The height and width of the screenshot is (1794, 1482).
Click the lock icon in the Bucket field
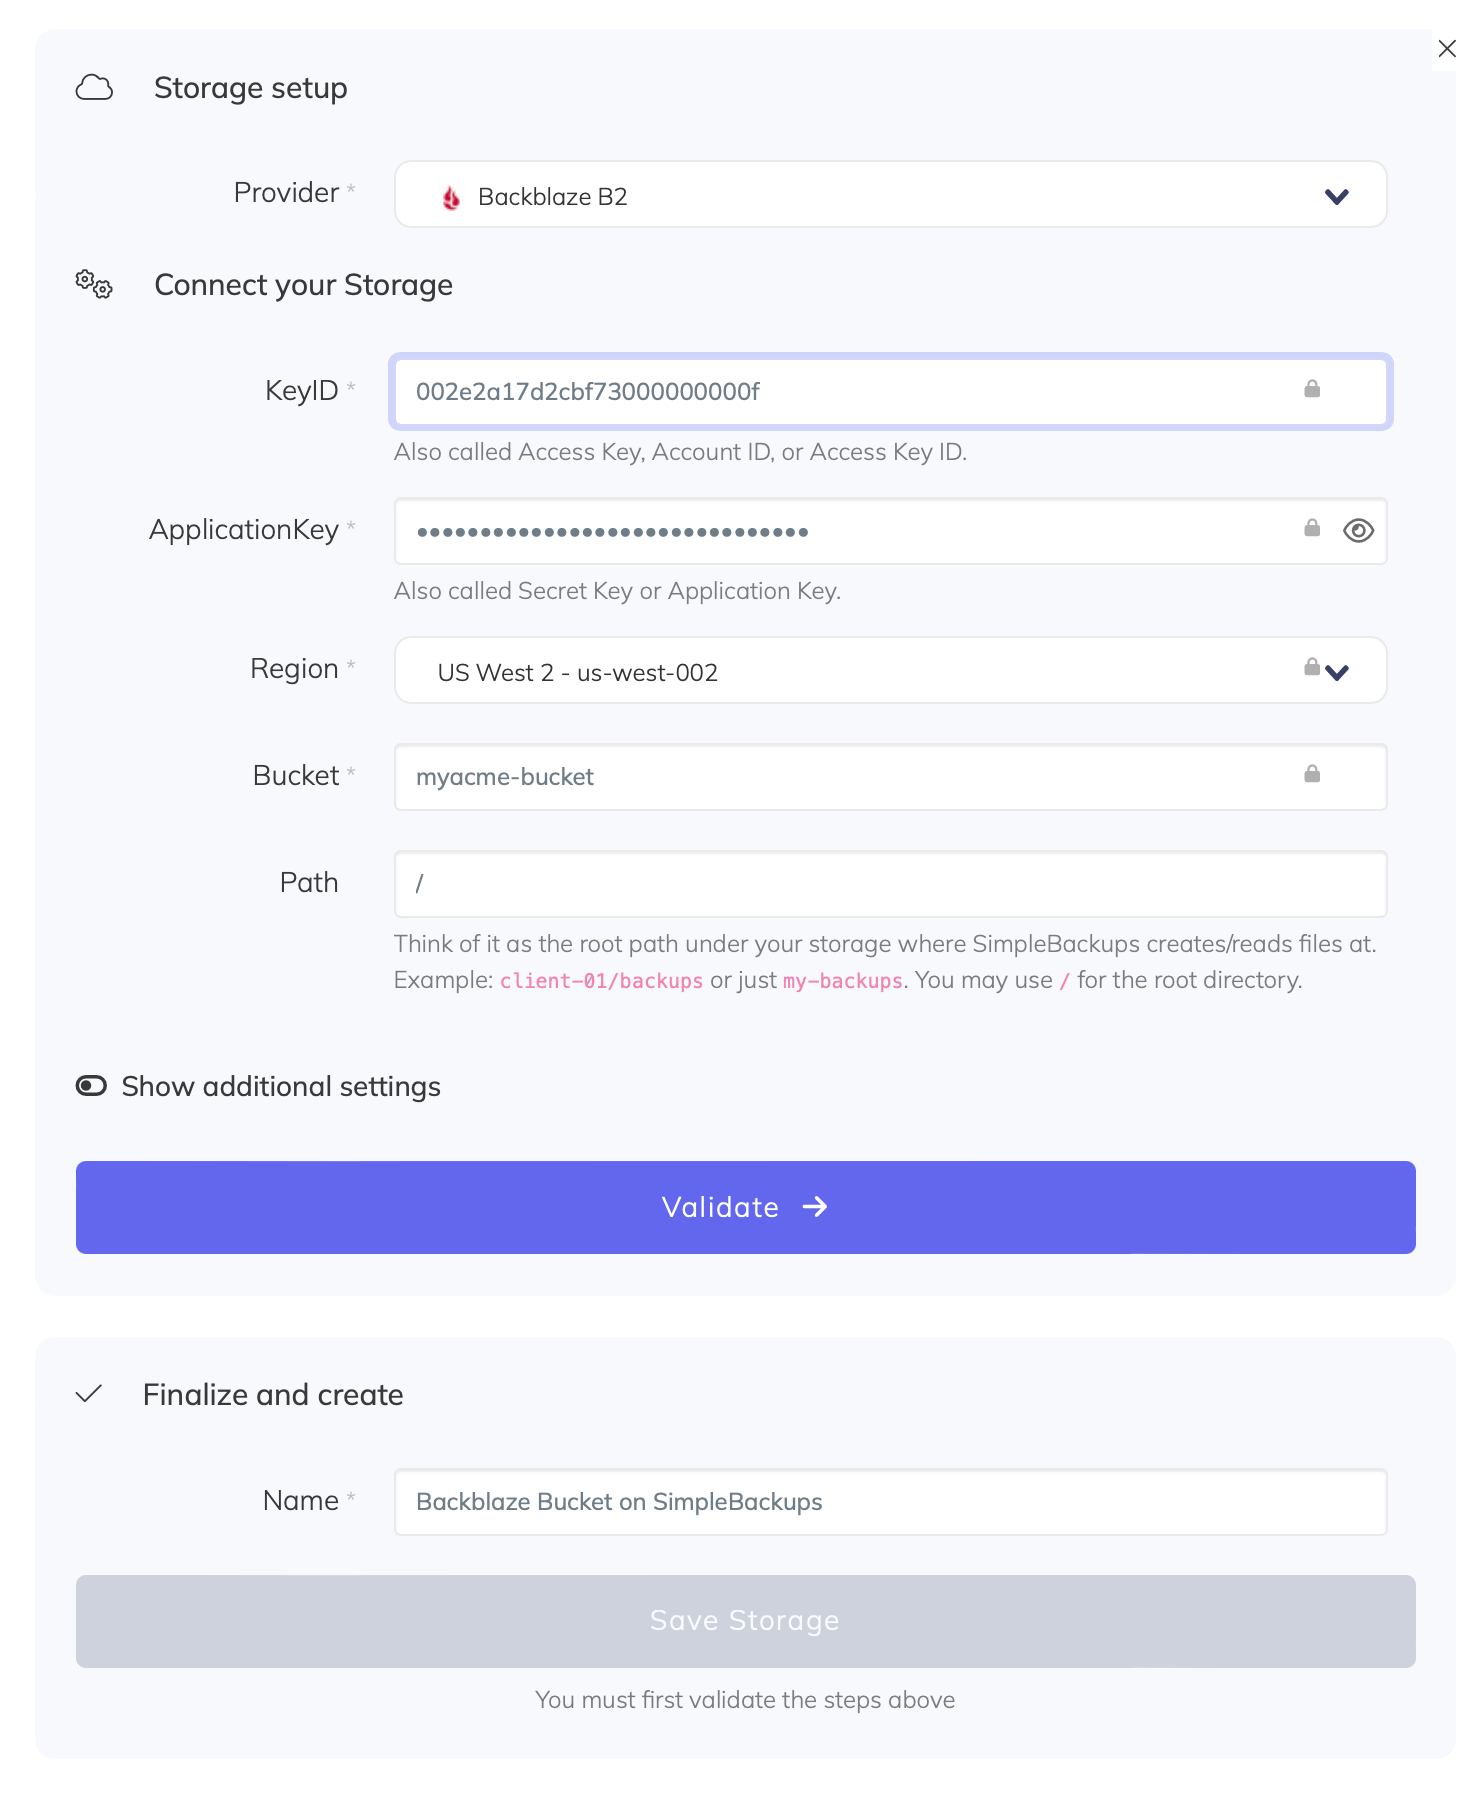tap(1311, 776)
